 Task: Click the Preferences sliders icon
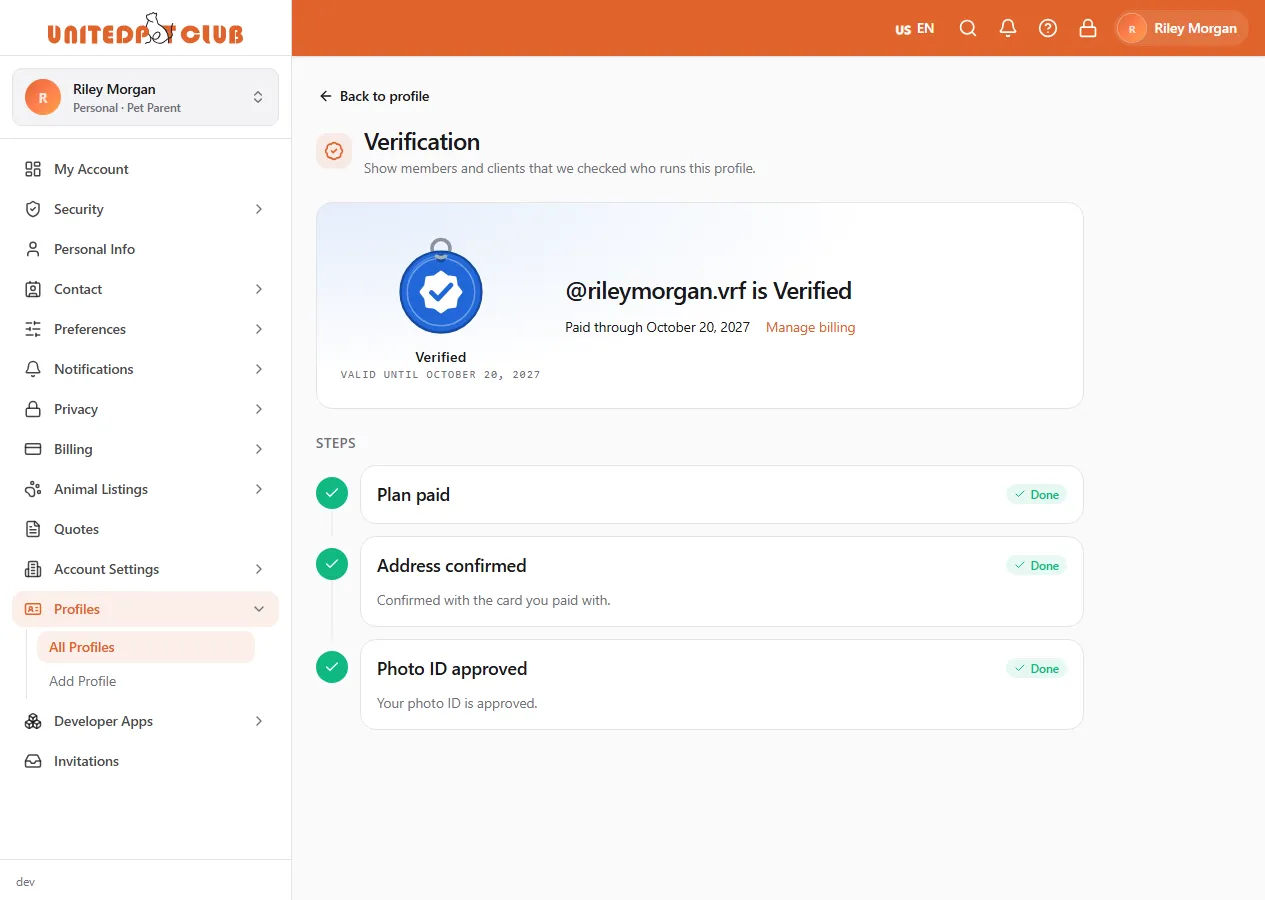coord(33,329)
